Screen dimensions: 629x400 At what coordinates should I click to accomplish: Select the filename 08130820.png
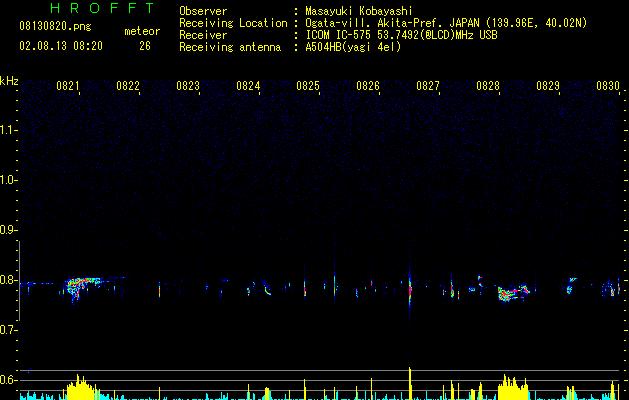[55, 27]
